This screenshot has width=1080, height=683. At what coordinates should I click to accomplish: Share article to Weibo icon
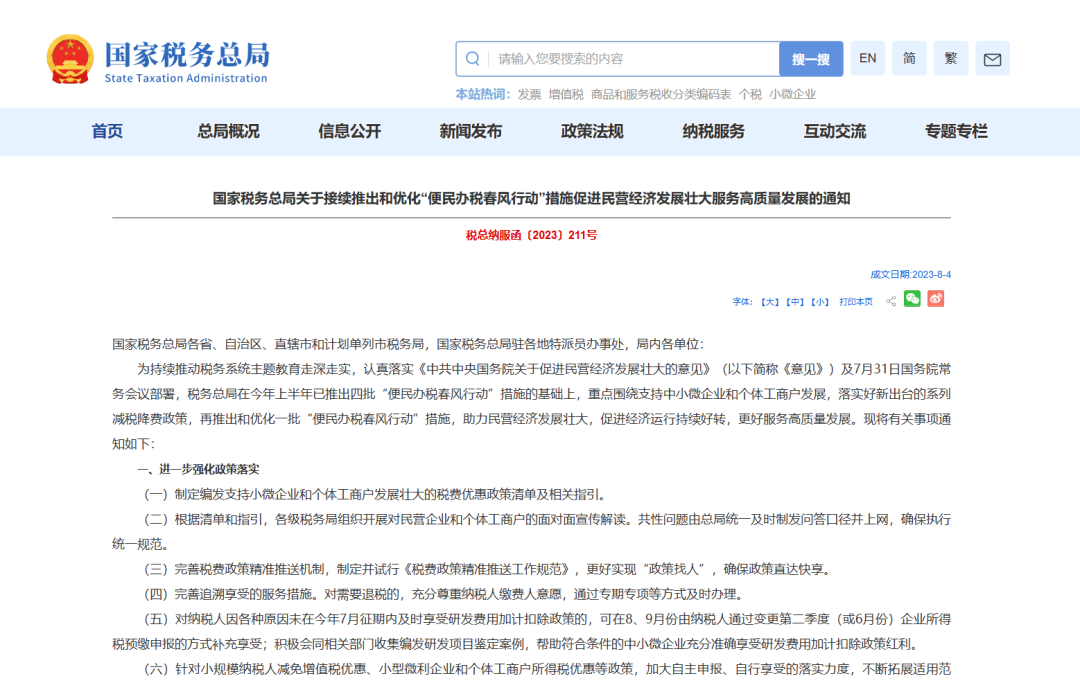tap(935, 299)
